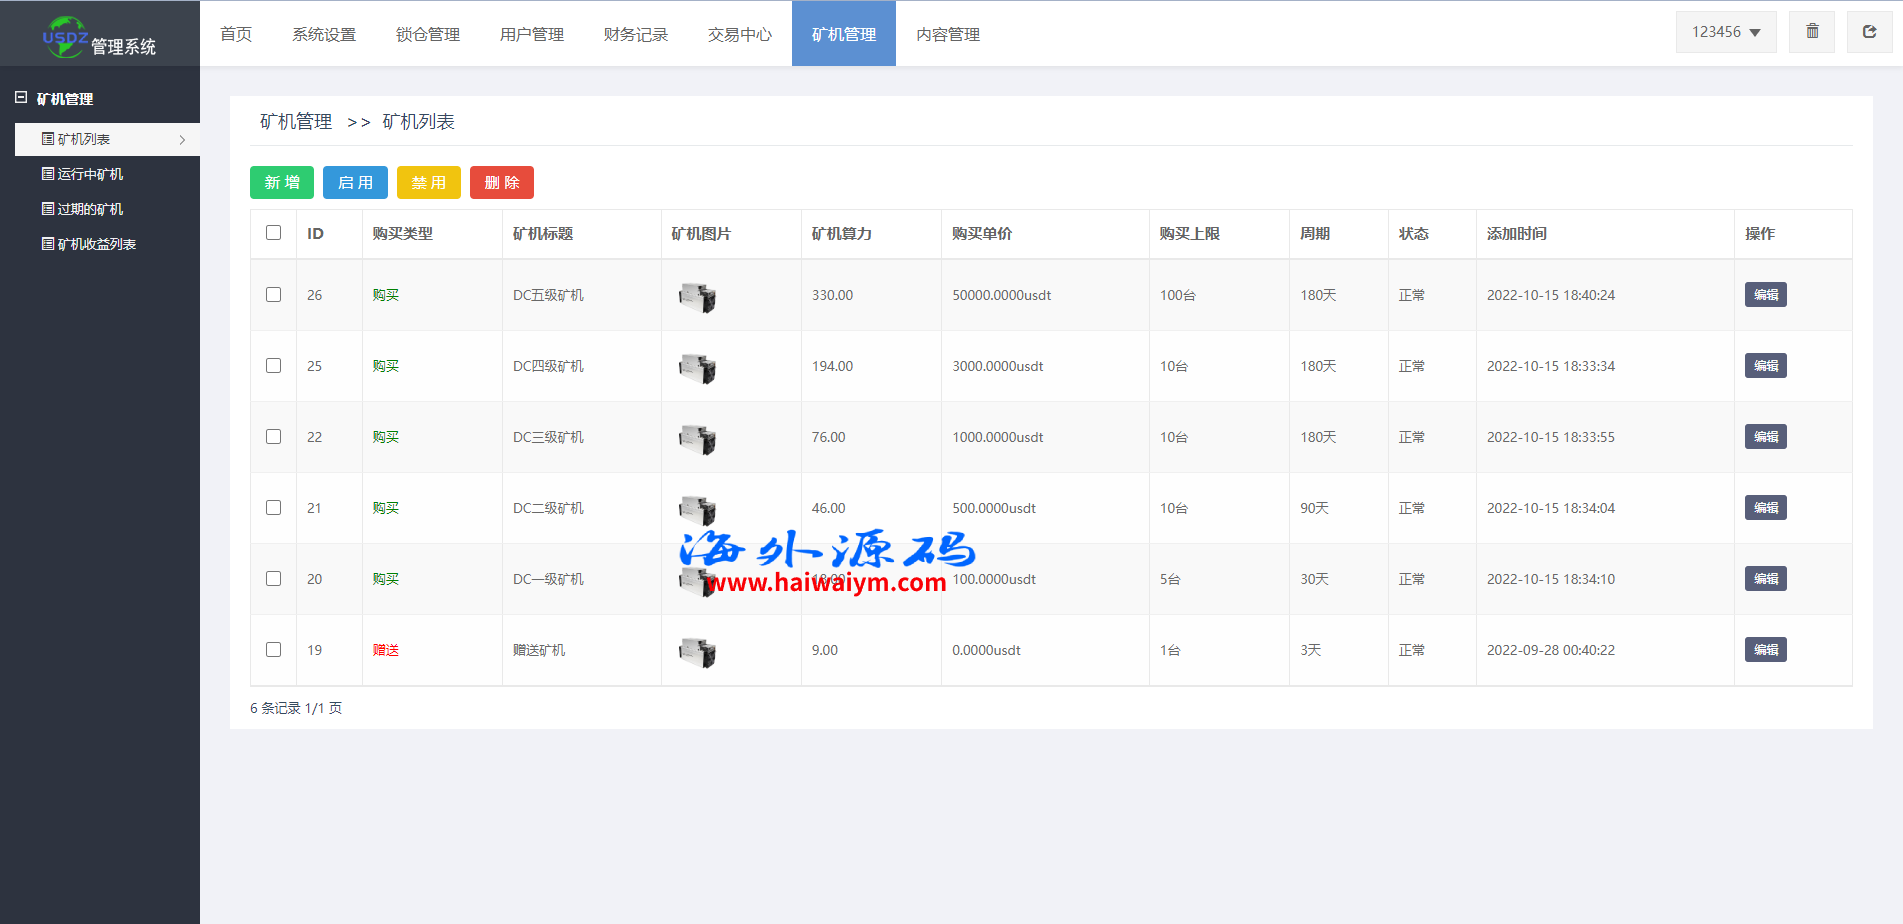Open 运行中矿机 in the sidebar

[90, 174]
